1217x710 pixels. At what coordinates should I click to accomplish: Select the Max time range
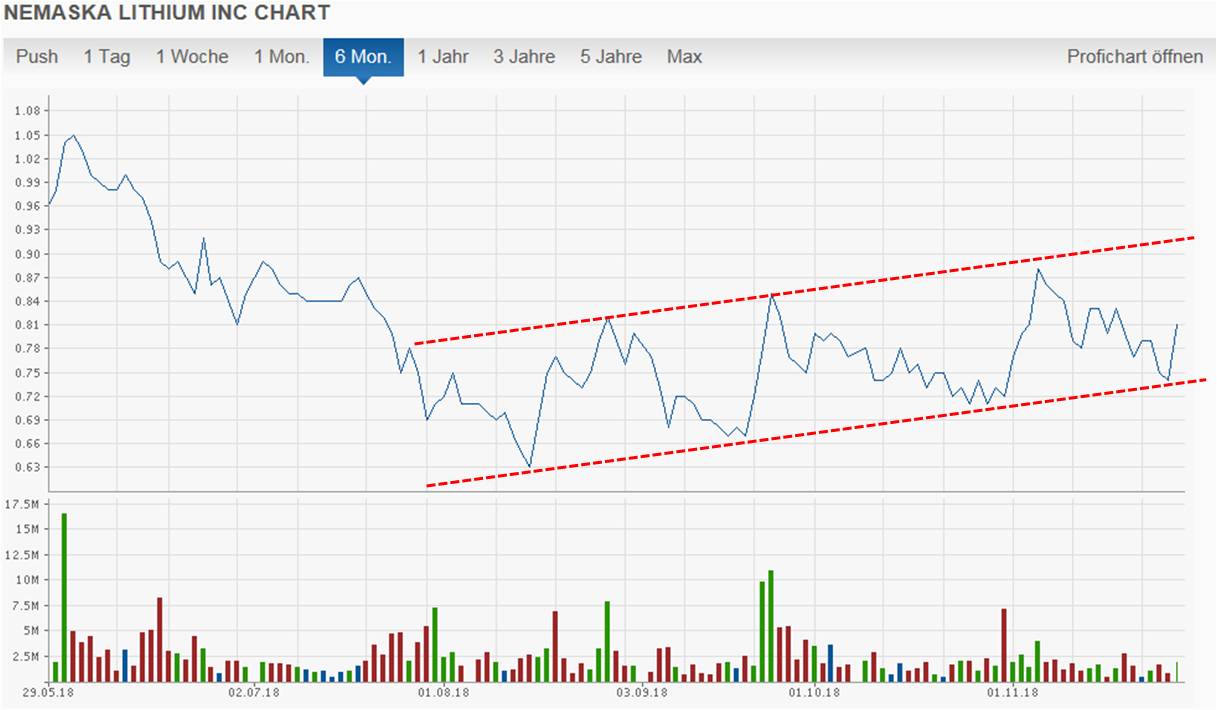[684, 57]
